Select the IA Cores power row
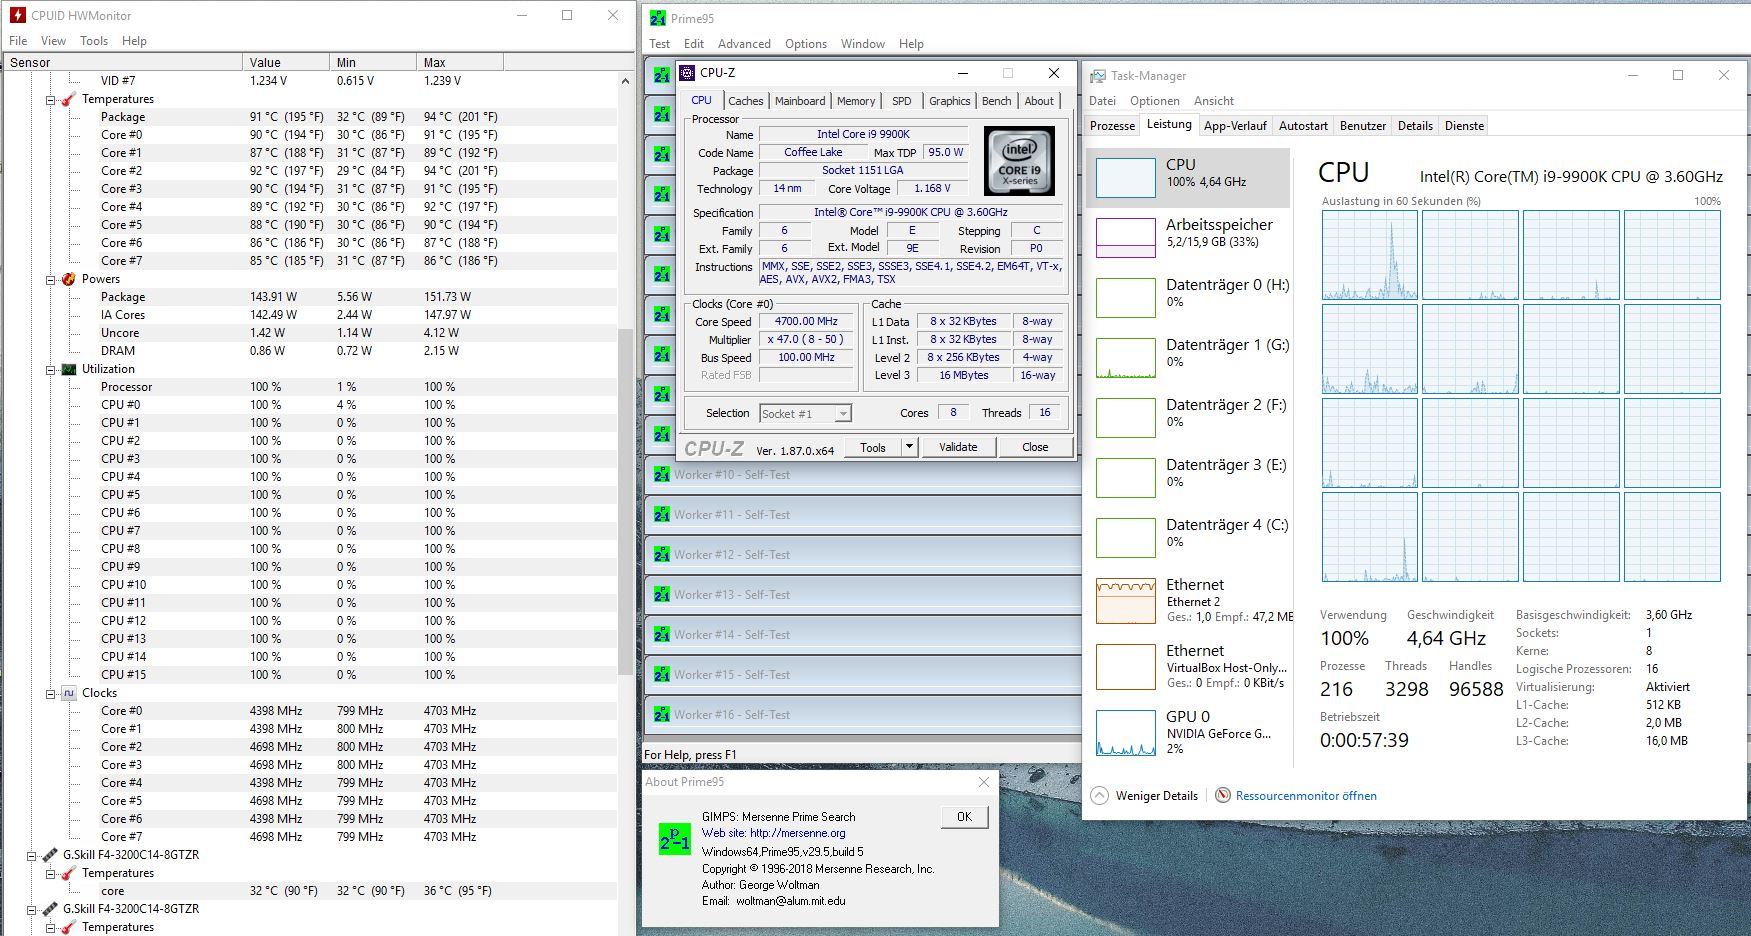Image resolution: width=1751 pixels, height=936 pixels. pos(310,315)
